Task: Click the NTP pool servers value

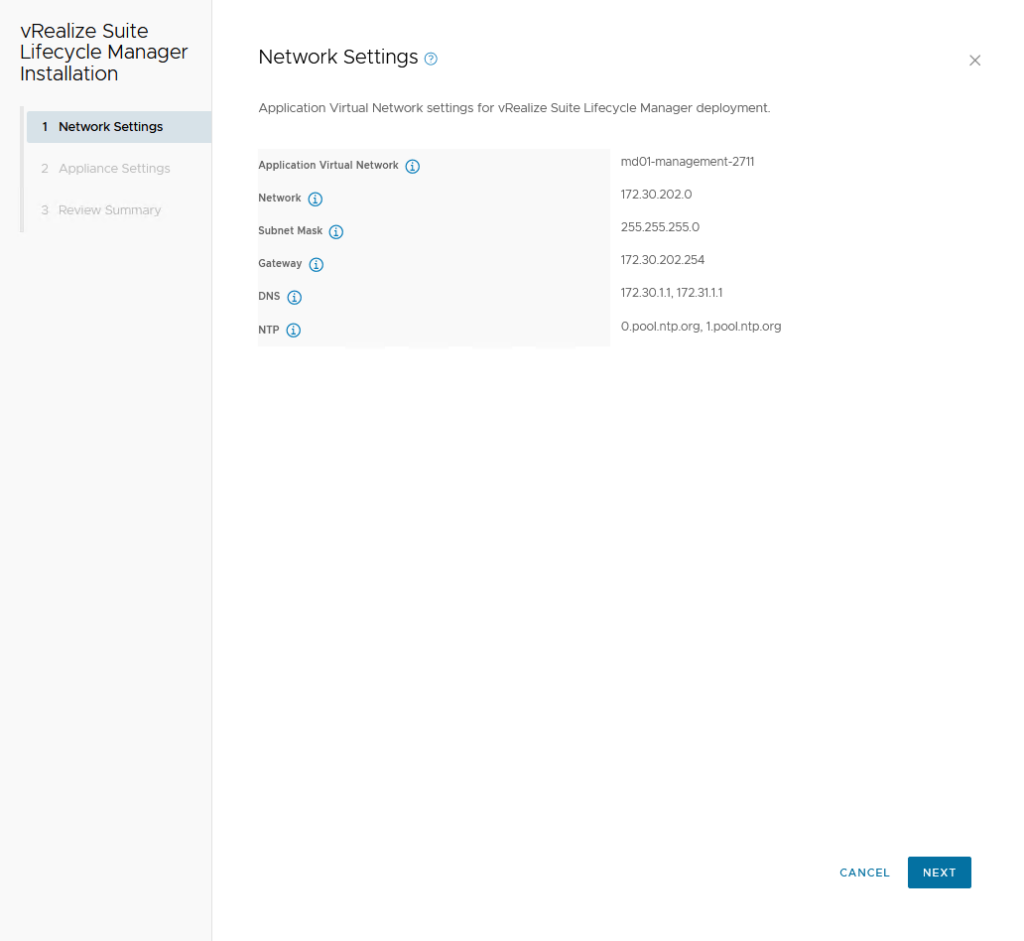Action: [700, 326]
